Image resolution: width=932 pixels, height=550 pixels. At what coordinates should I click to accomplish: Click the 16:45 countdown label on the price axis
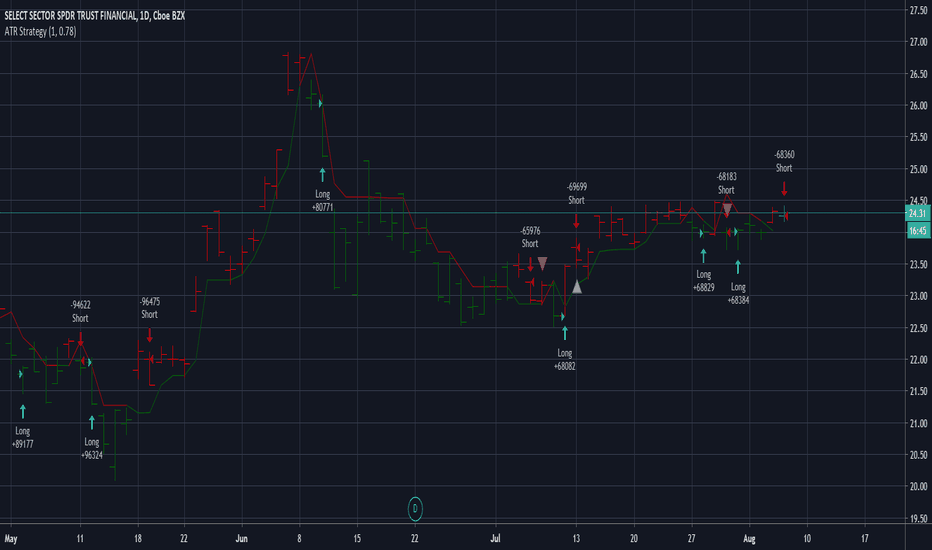click(917, 231)
